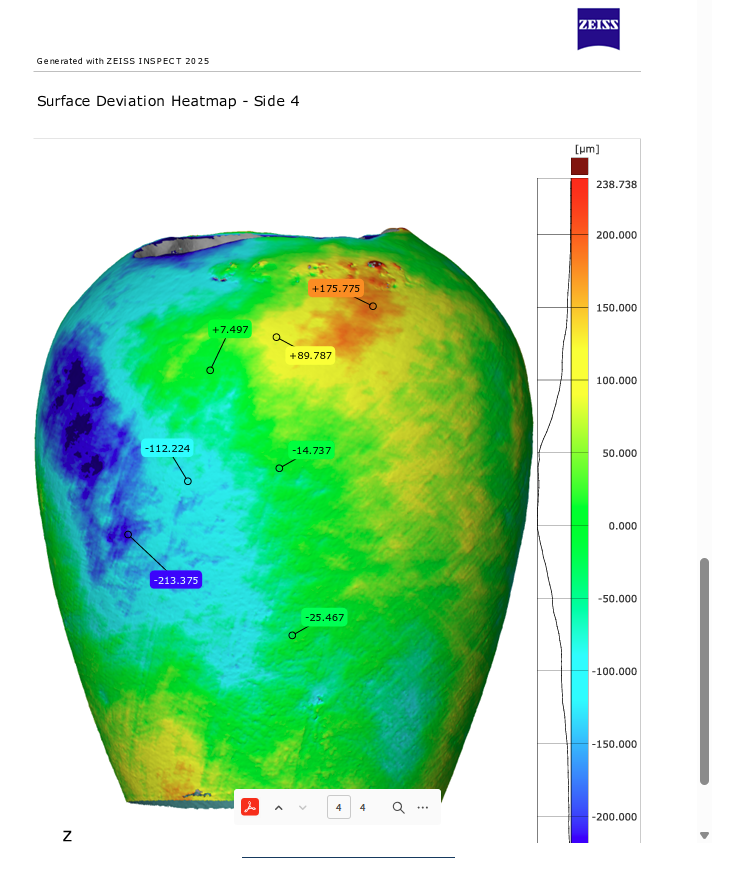Click the -112.224 deviation annotation
Viewport: 750px width, 869px height.
(x=167, y=448)
